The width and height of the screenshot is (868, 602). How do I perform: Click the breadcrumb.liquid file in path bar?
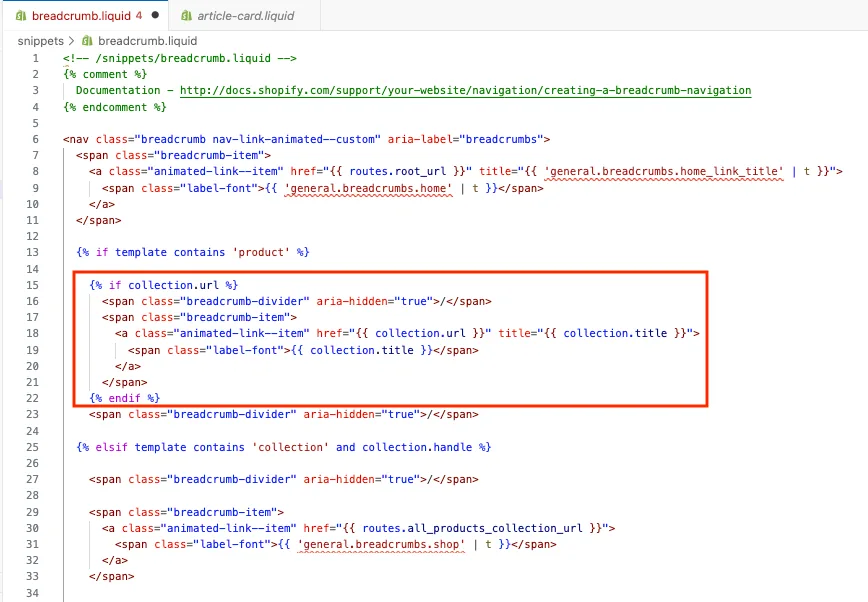(147, 41)
